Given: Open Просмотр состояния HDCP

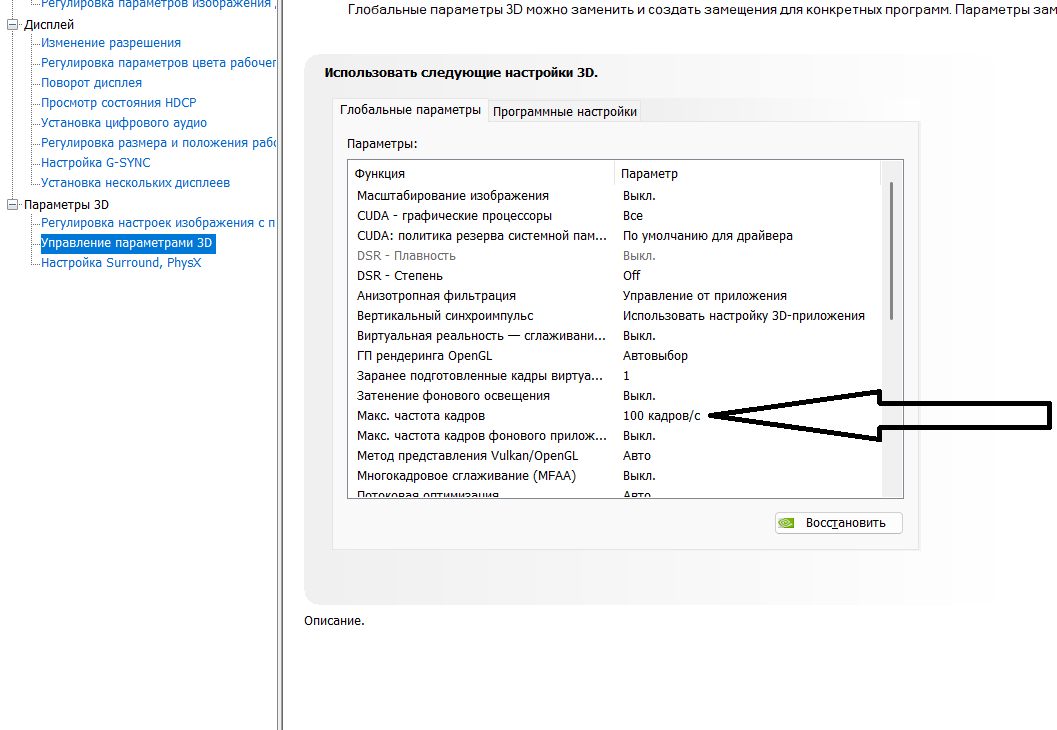Looking at the screenshot, I should click(x=119, y=102).
